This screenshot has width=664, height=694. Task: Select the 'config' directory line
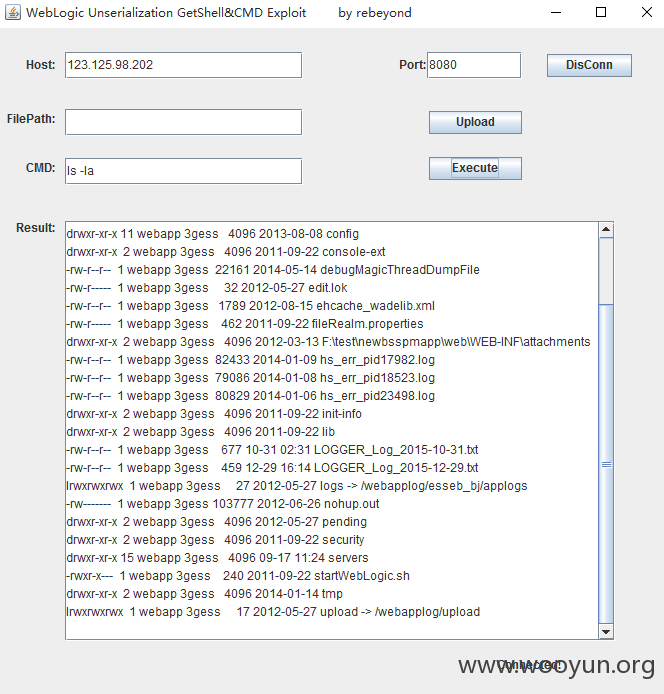point(212,234)
